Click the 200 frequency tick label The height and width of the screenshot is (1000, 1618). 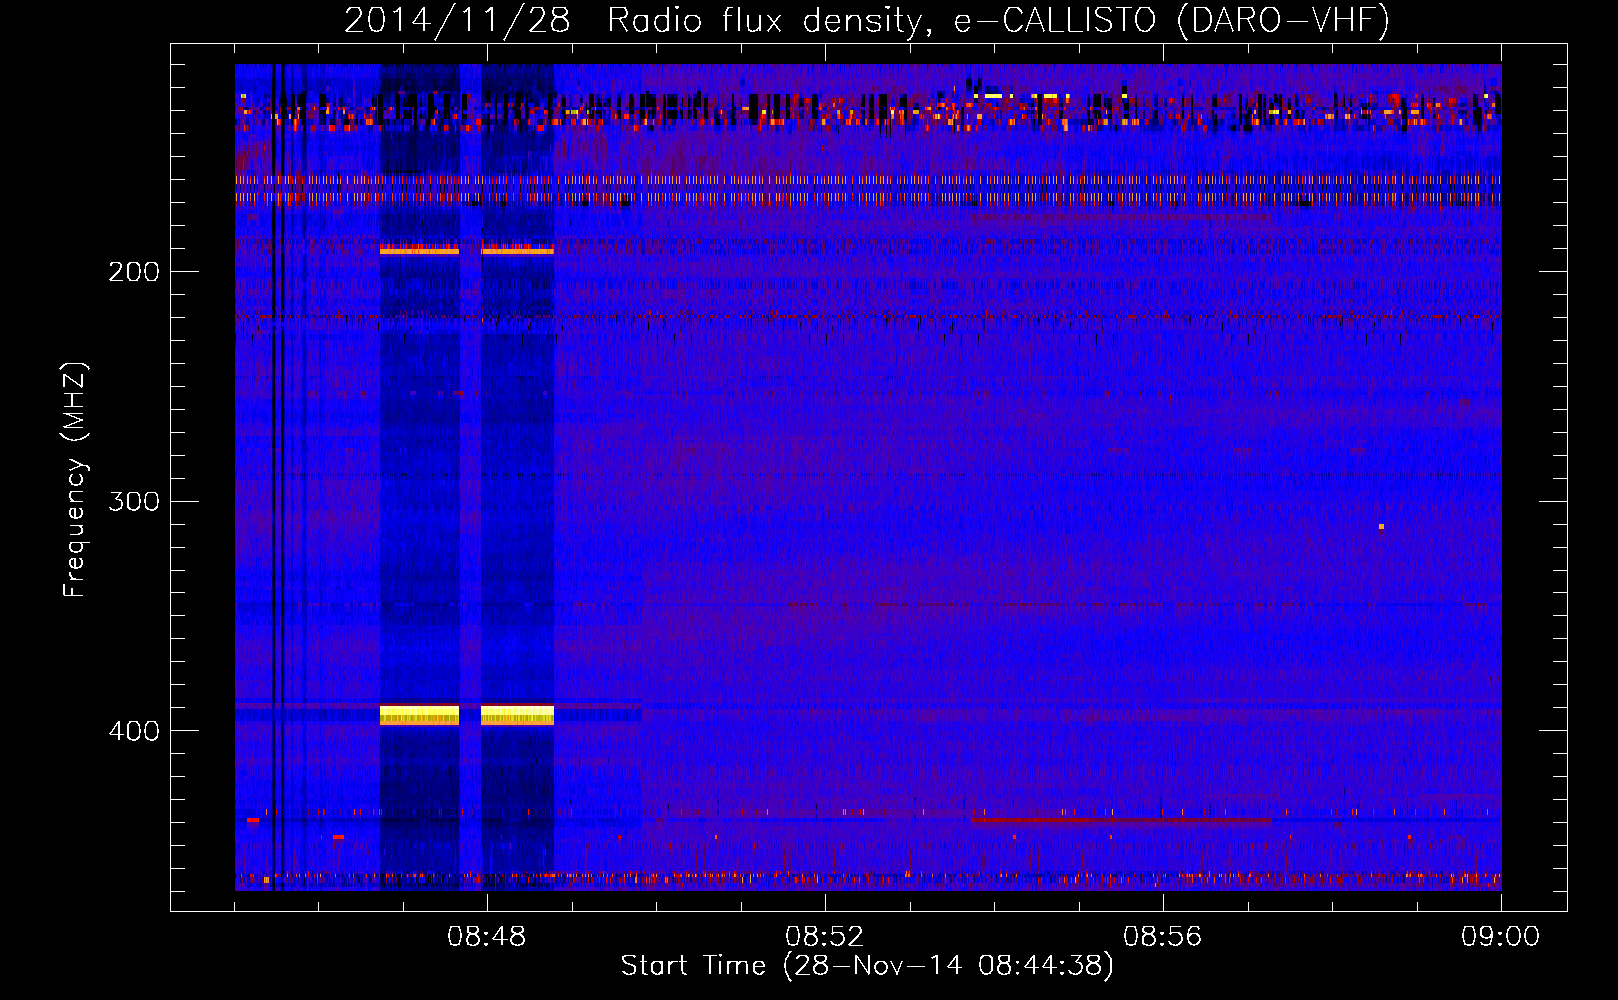[134, 272]
